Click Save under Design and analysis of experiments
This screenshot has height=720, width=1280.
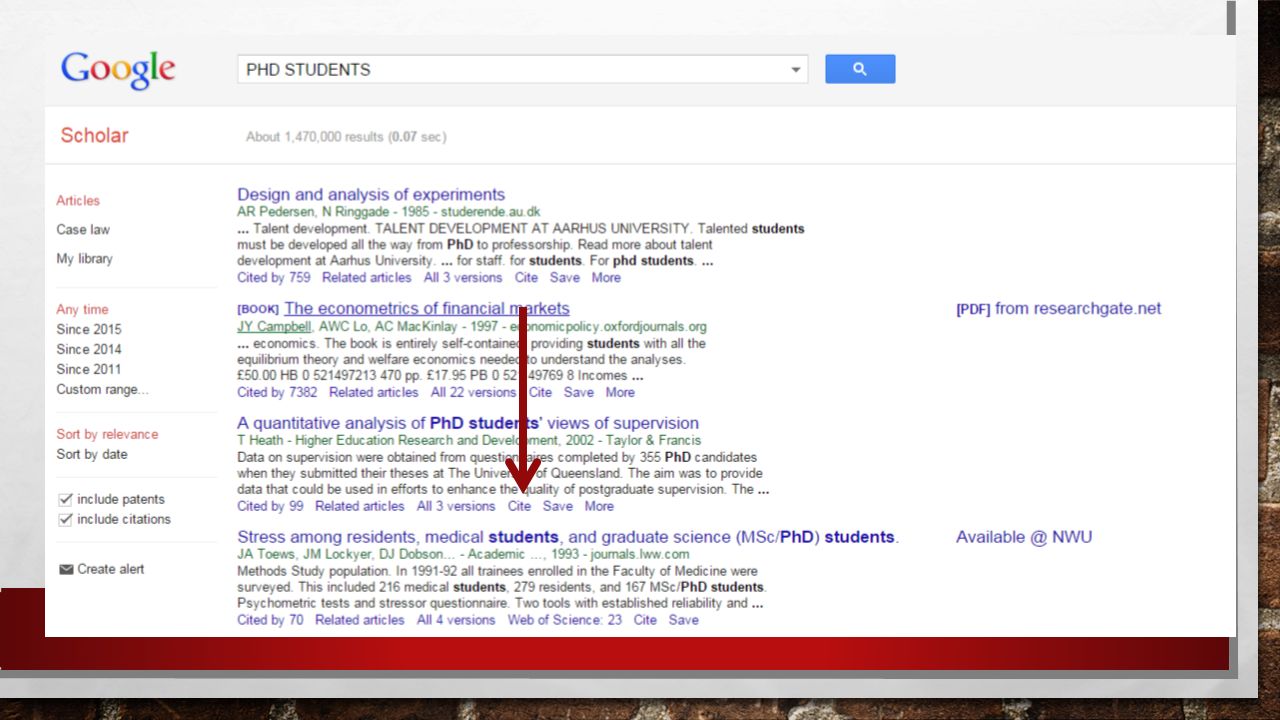564,277
